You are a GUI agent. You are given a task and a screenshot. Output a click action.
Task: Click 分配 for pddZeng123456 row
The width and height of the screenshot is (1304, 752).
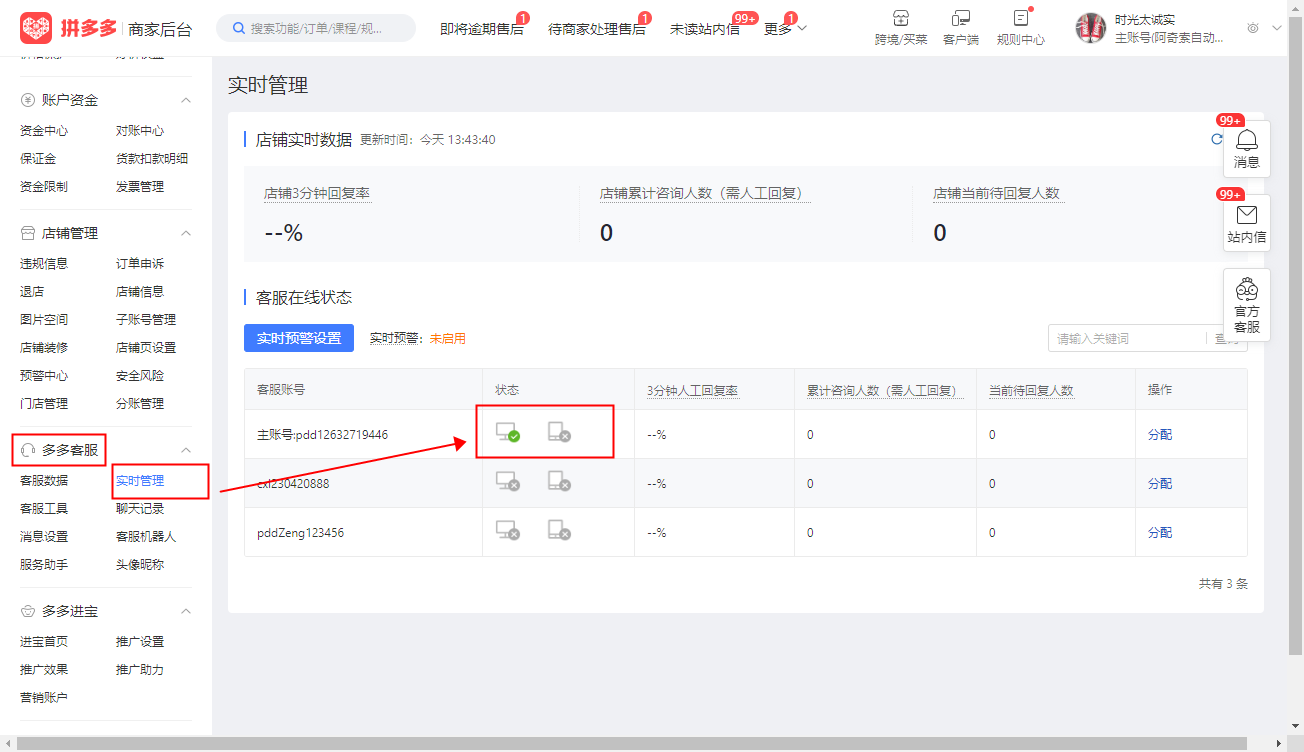click(x=1160, y=533)
